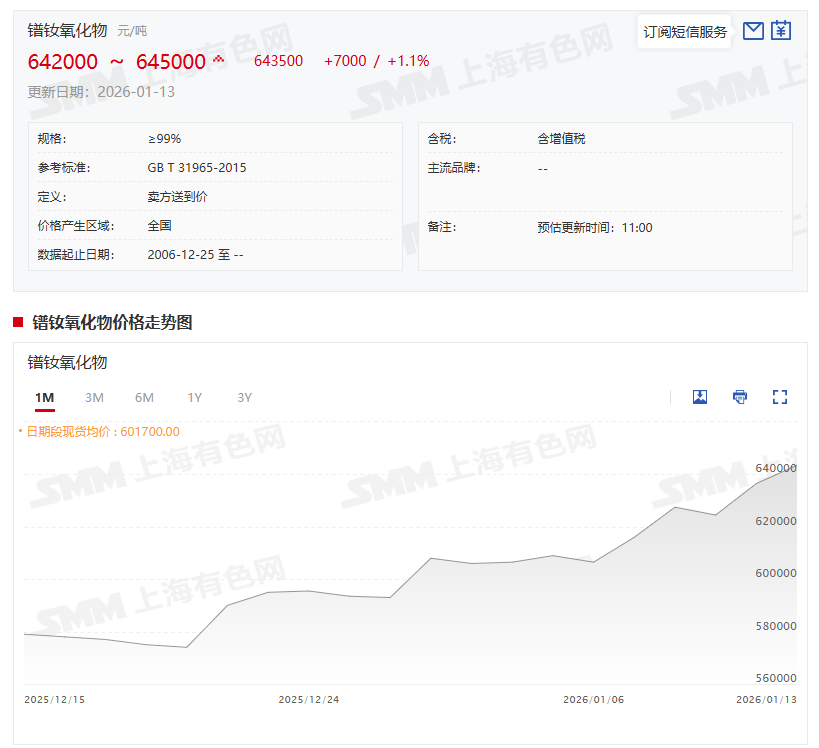The height and width of the screenshot is (748, 819).
Task: Download the chart as an image
Action: tap(700, 397)
